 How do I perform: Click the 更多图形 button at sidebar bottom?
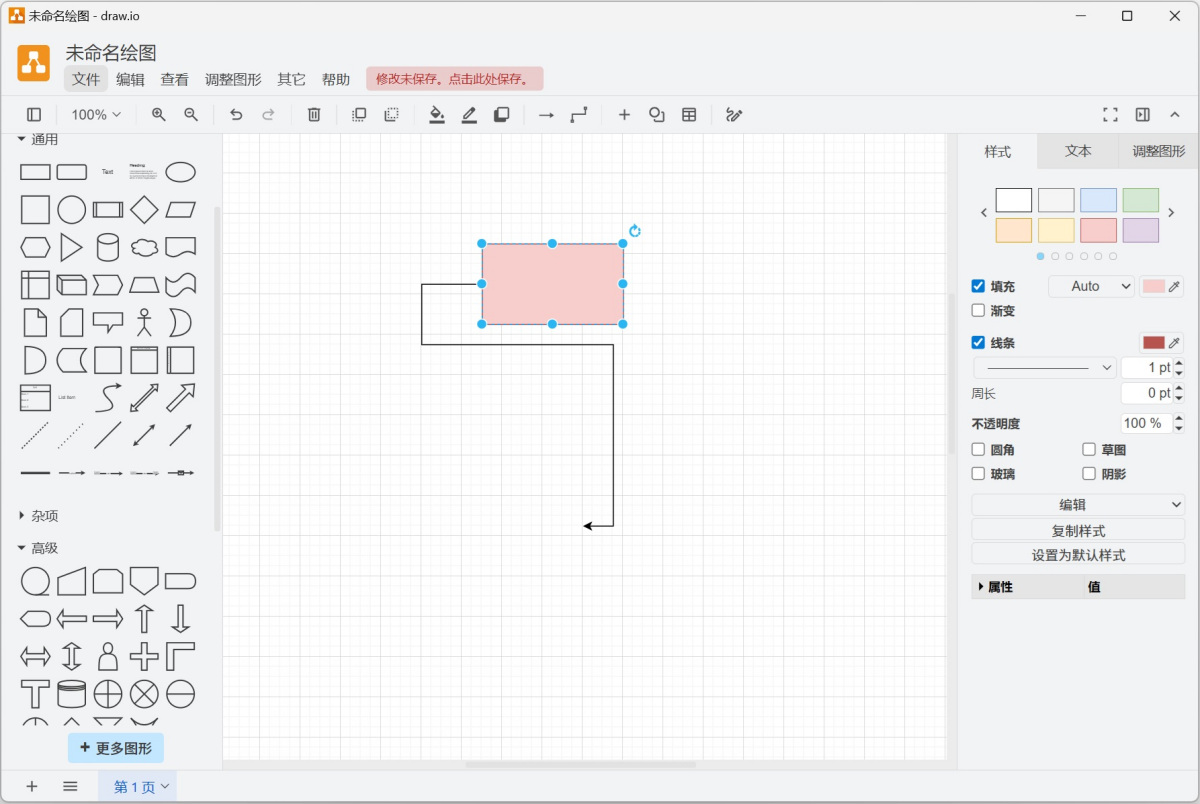[x=115, y=747]
